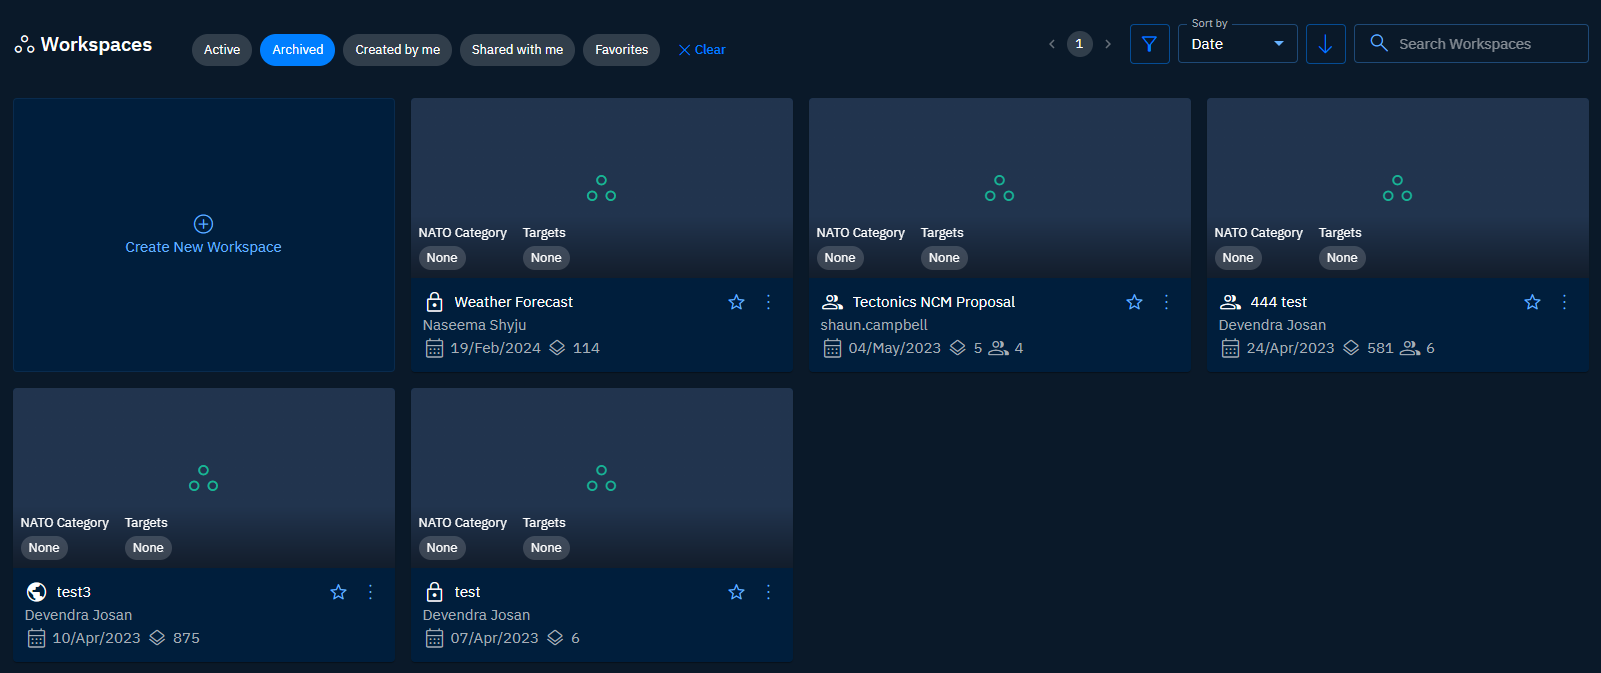The width and height of the screenshot is (1601, 673).
Task: Click Clear to reset filters
Action: [x=702, y=50]
